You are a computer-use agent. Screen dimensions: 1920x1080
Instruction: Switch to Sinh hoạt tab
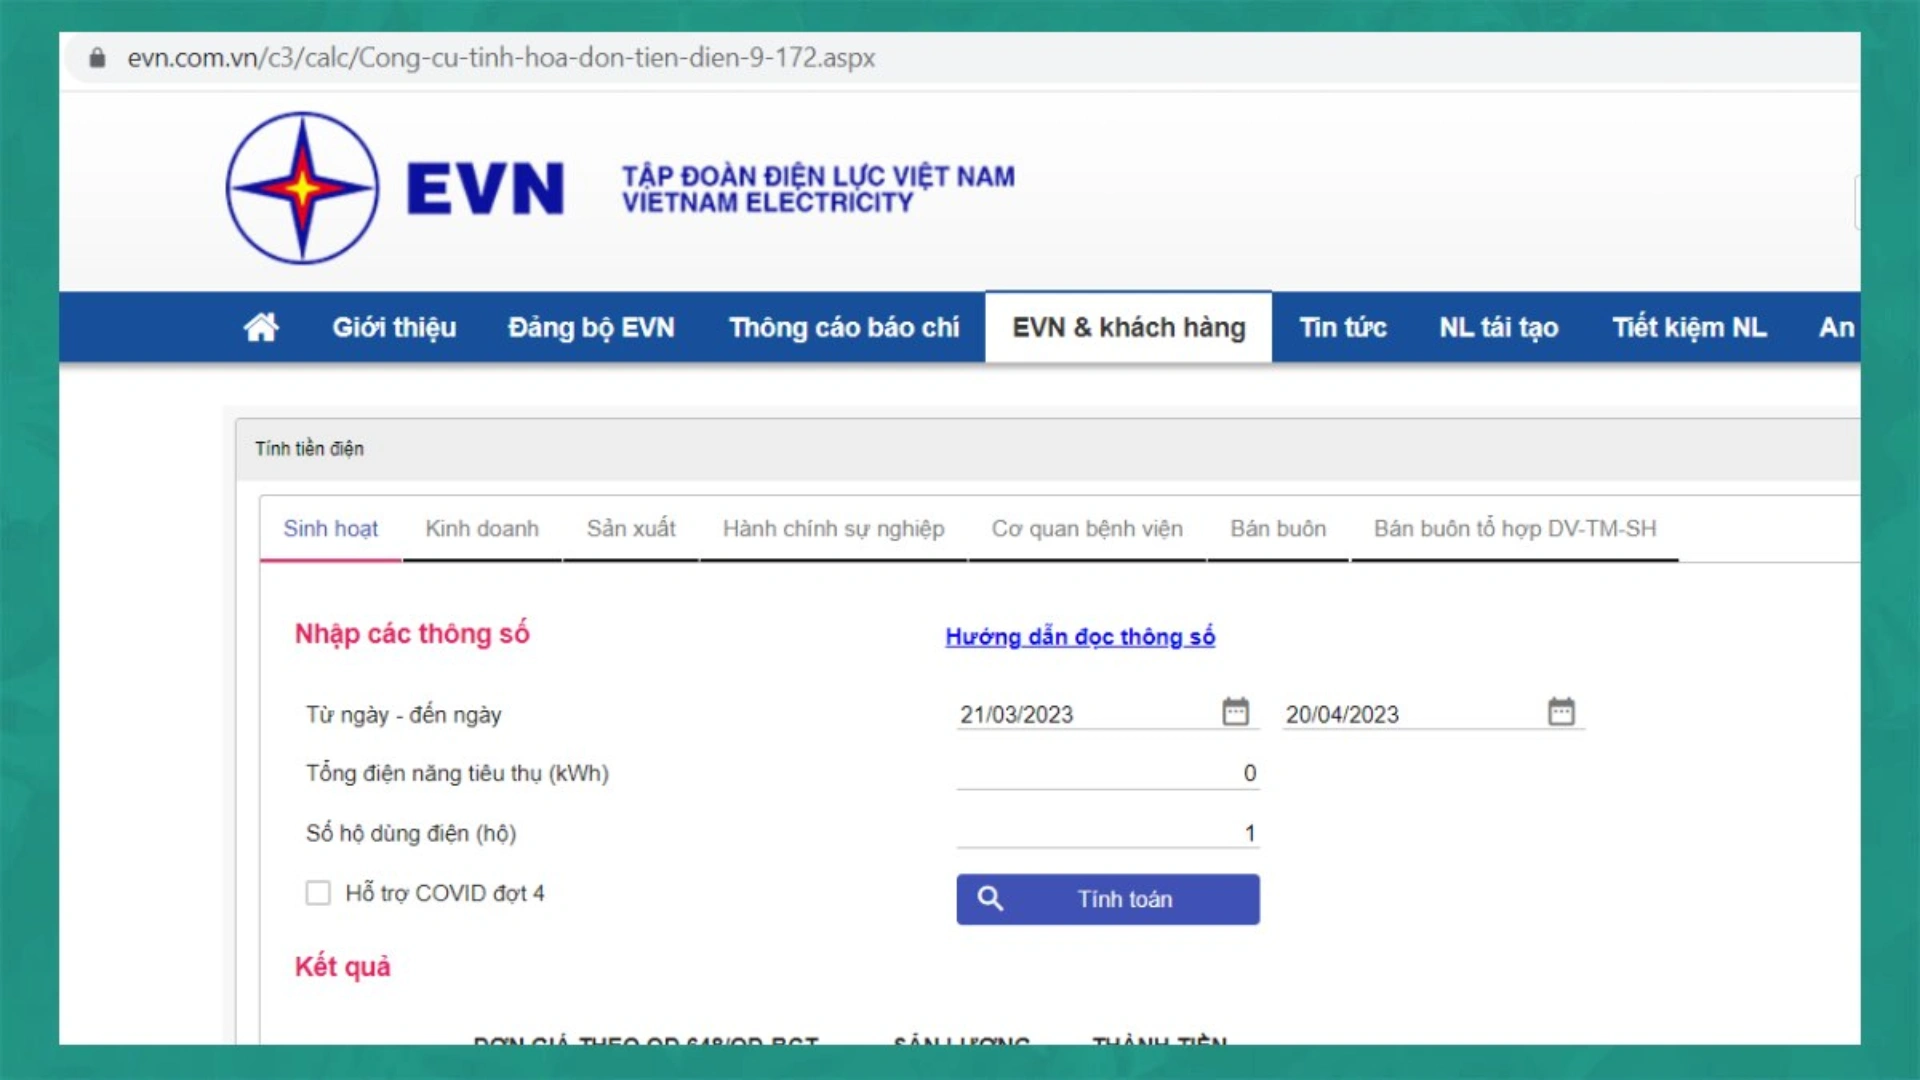click(330, 528)
